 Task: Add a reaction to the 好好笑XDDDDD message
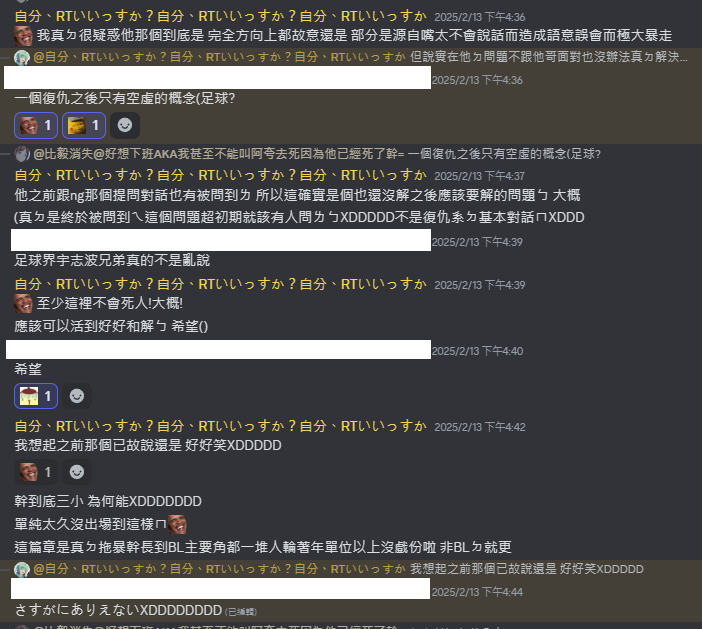tap(77, 472)
